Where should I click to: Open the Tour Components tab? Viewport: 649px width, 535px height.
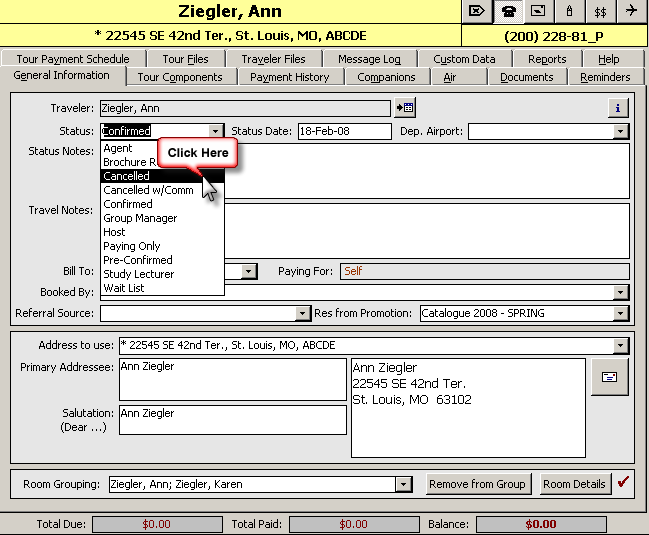tap(180, 77)
